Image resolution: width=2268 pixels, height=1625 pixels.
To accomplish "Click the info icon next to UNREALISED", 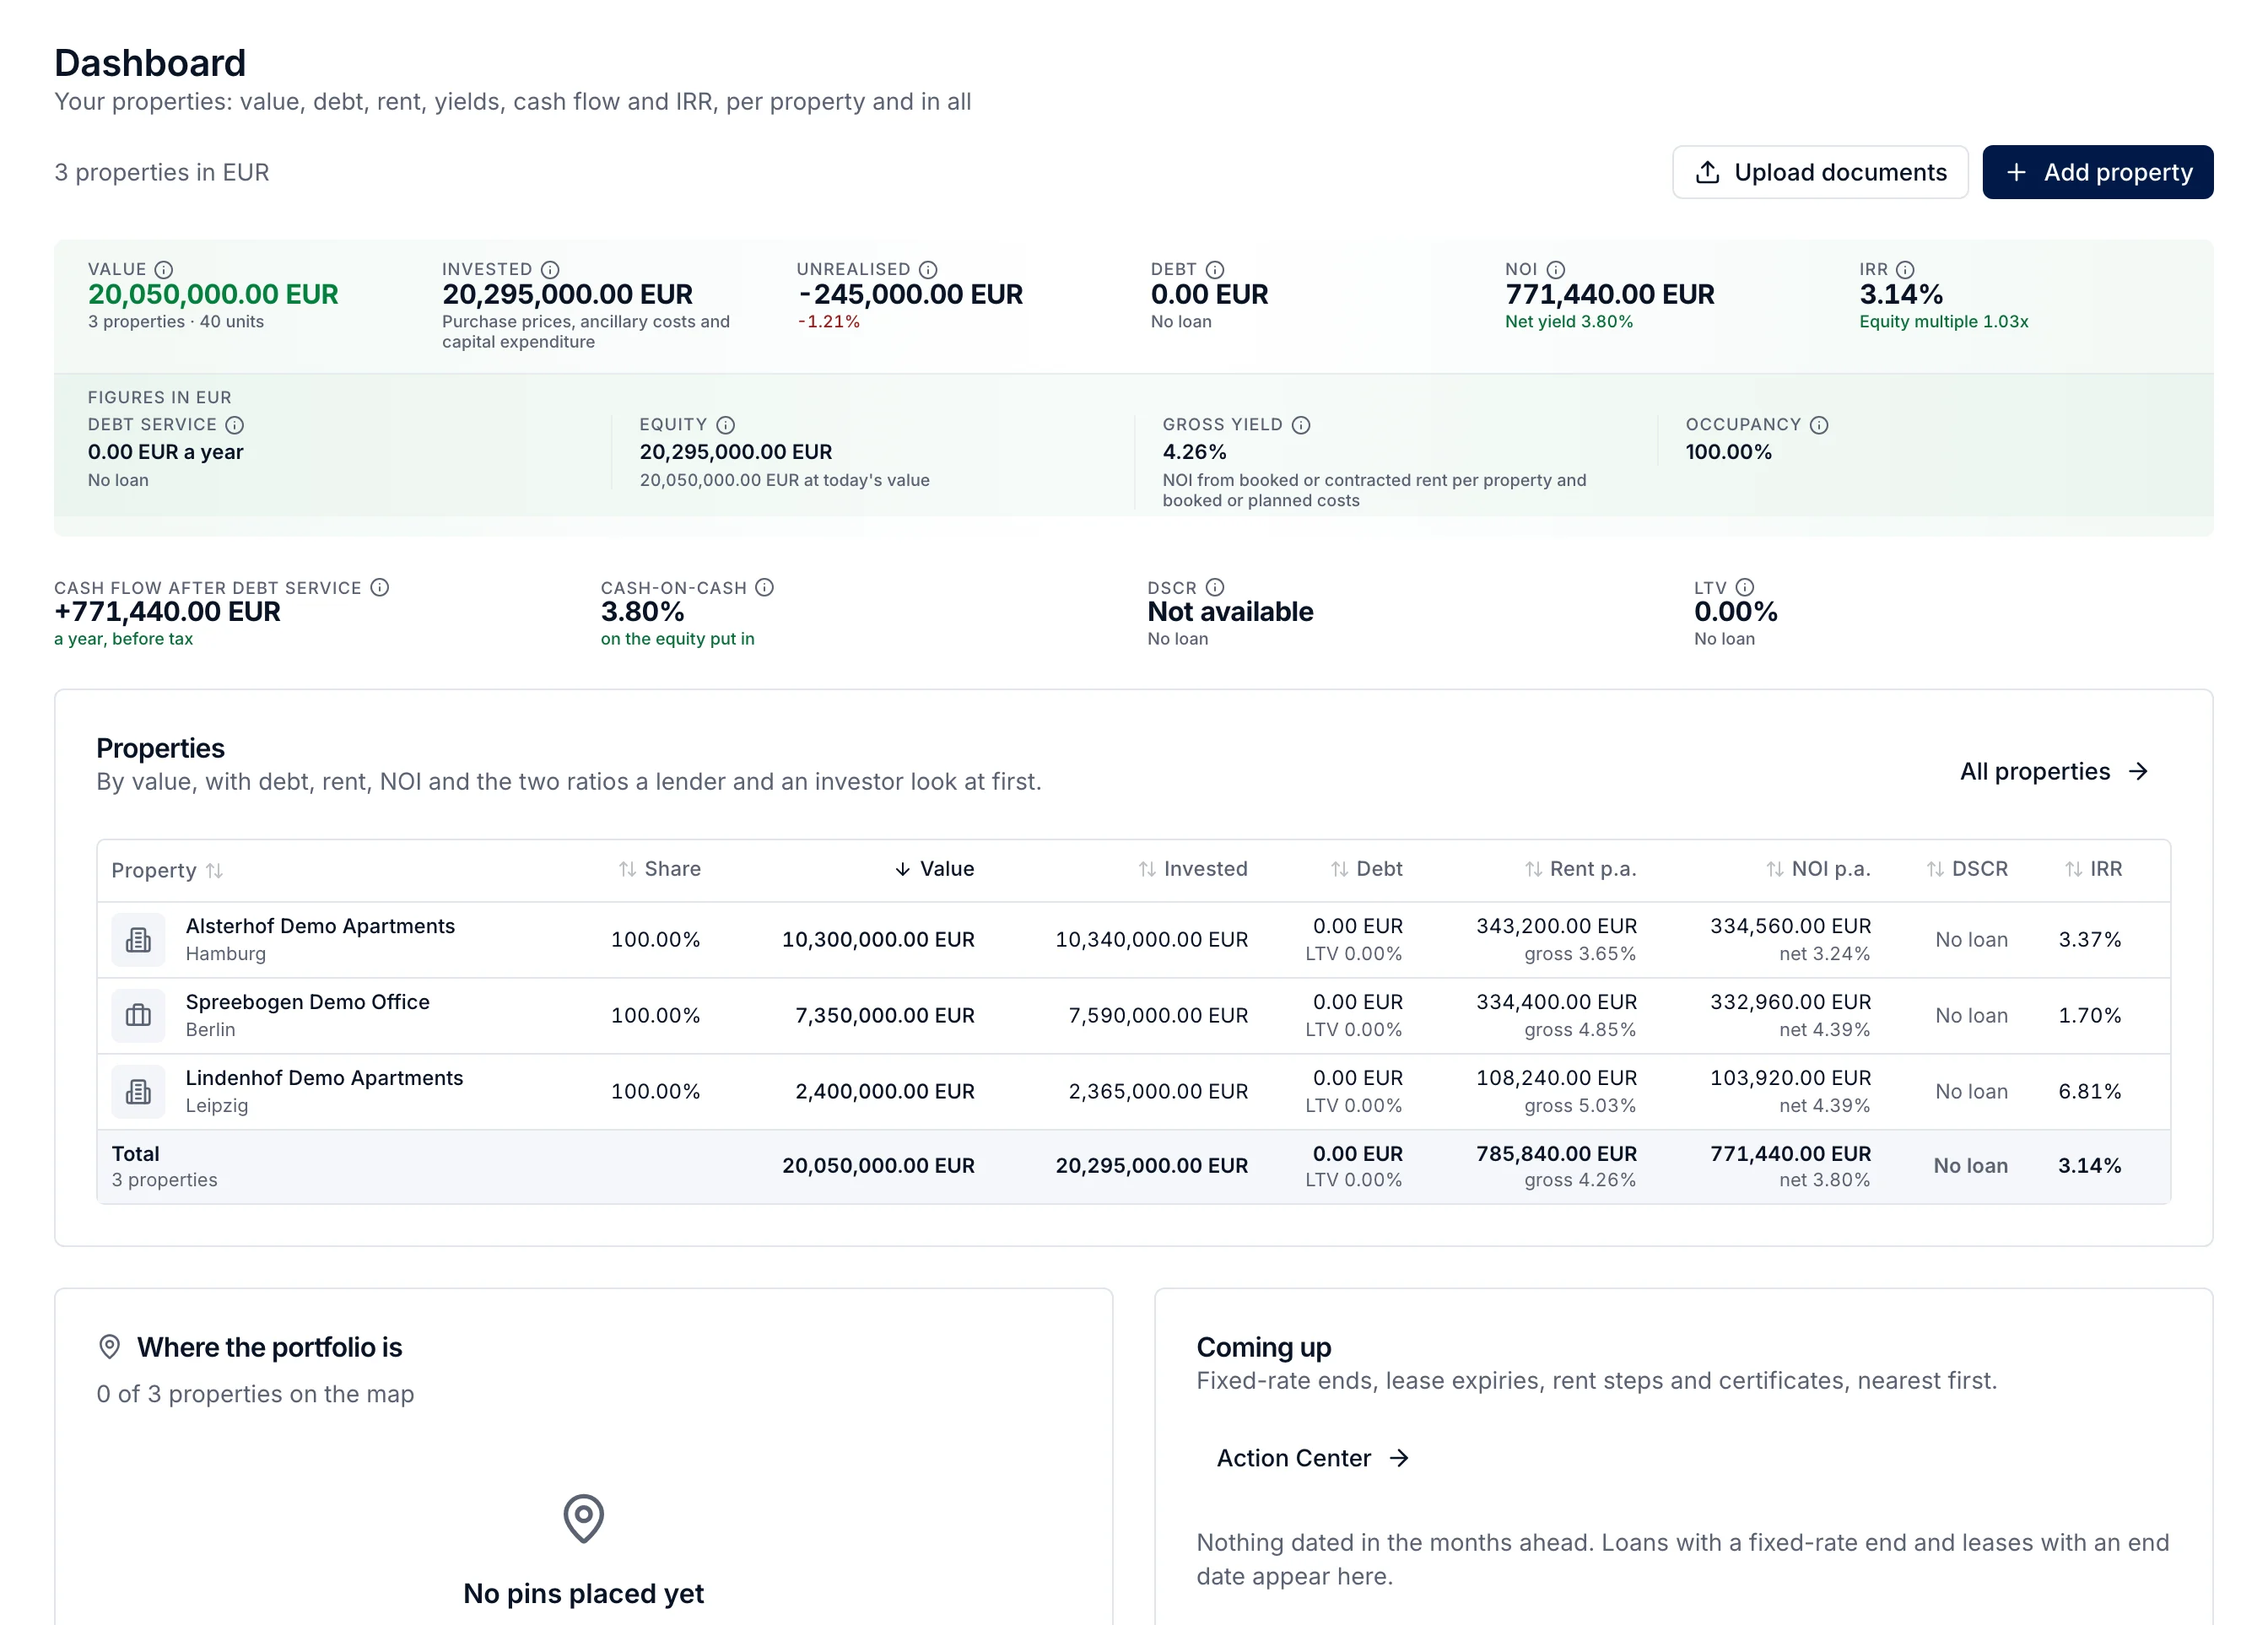I will coord(928,270).
